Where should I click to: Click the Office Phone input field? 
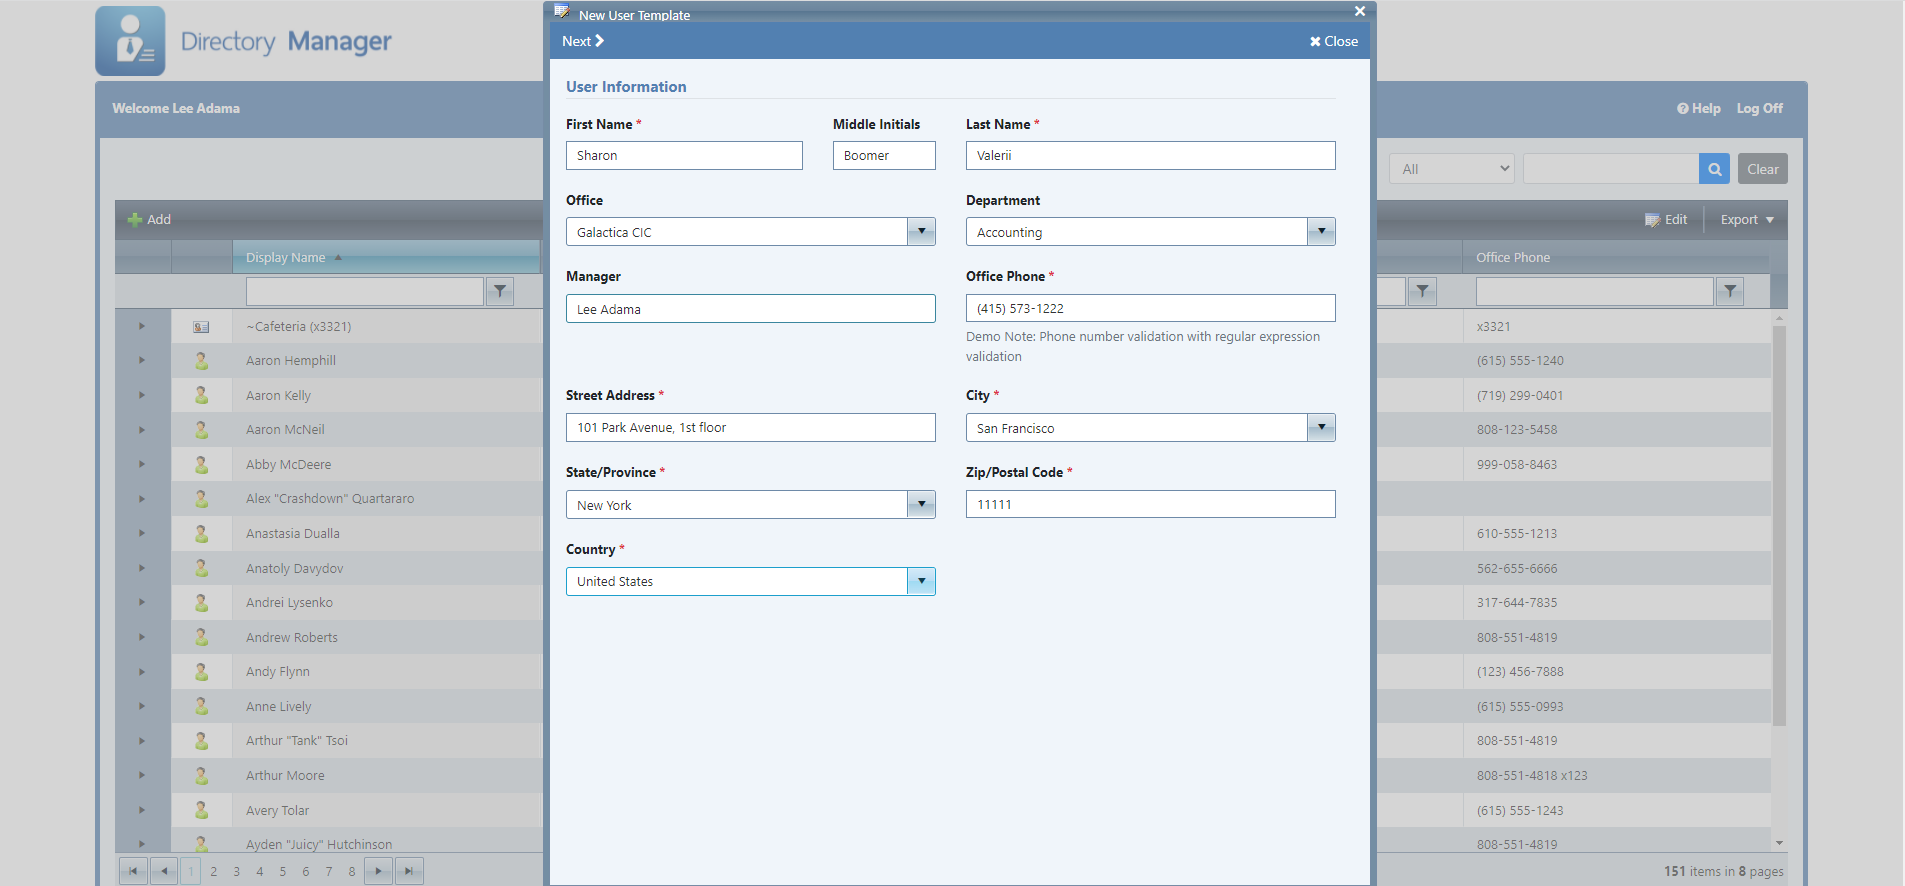point(1150,308)
